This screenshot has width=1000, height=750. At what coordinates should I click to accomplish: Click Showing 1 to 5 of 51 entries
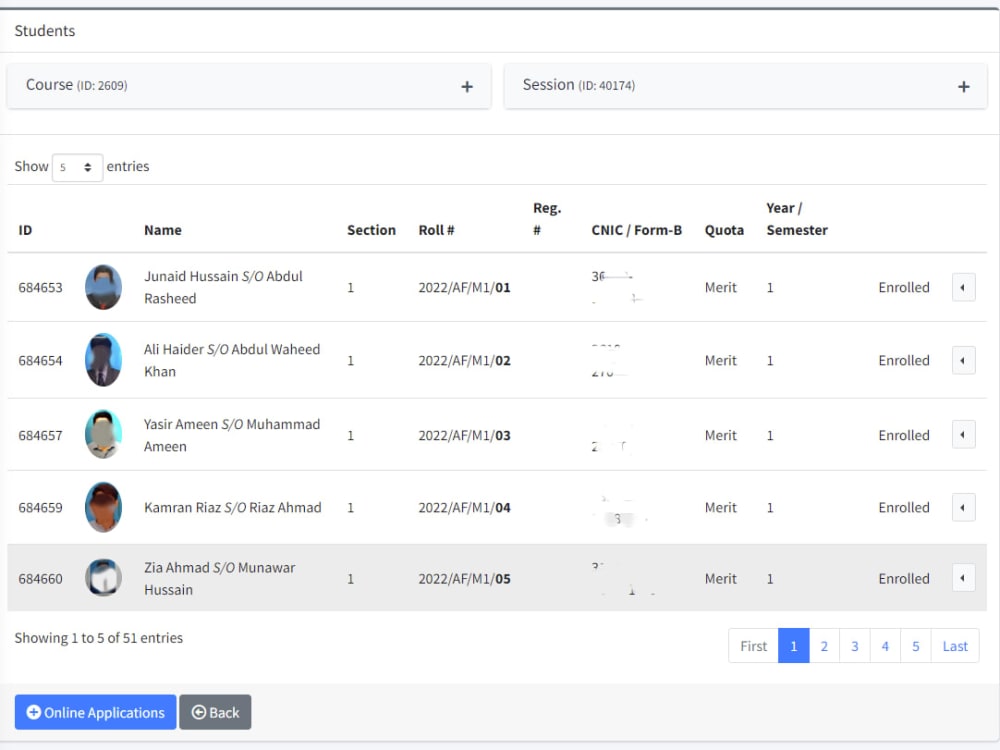99,638
